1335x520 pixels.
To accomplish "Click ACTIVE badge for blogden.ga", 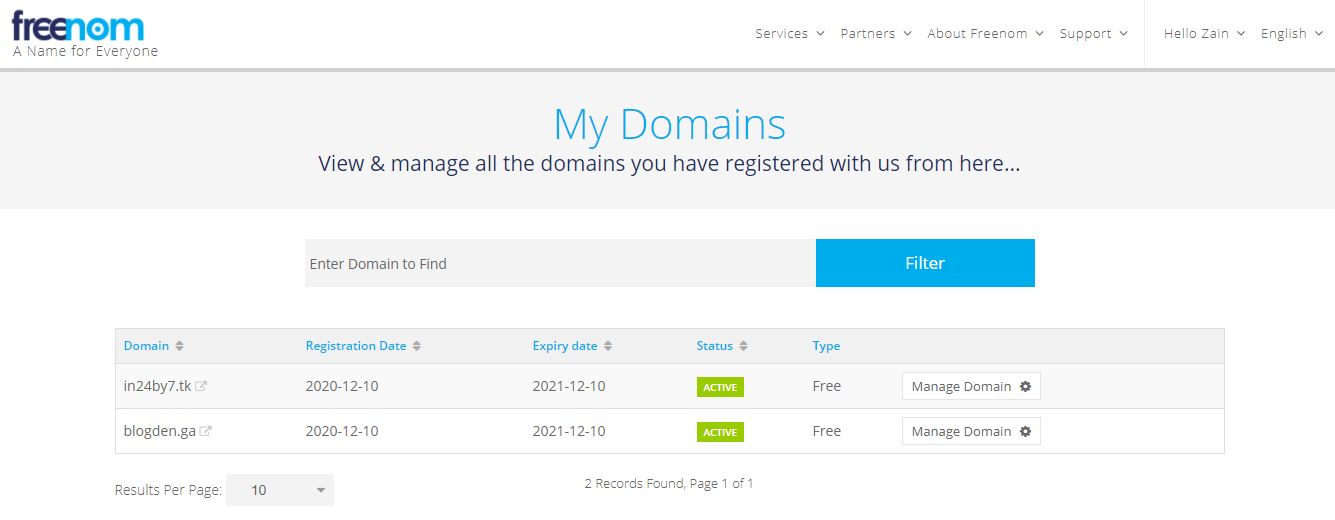I will pos(720,432).
